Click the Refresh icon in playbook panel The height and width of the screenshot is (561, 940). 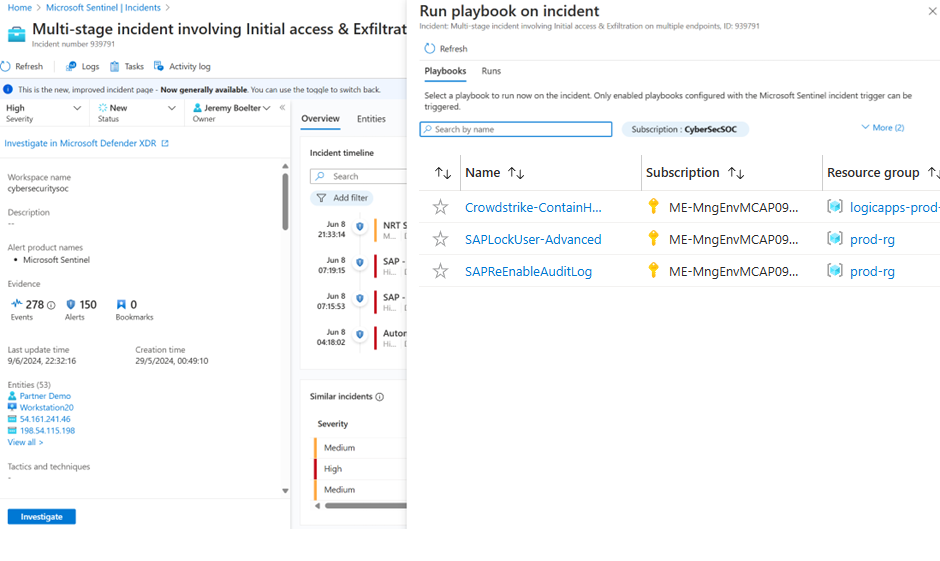pyautogui.click(x=430, y=49)
